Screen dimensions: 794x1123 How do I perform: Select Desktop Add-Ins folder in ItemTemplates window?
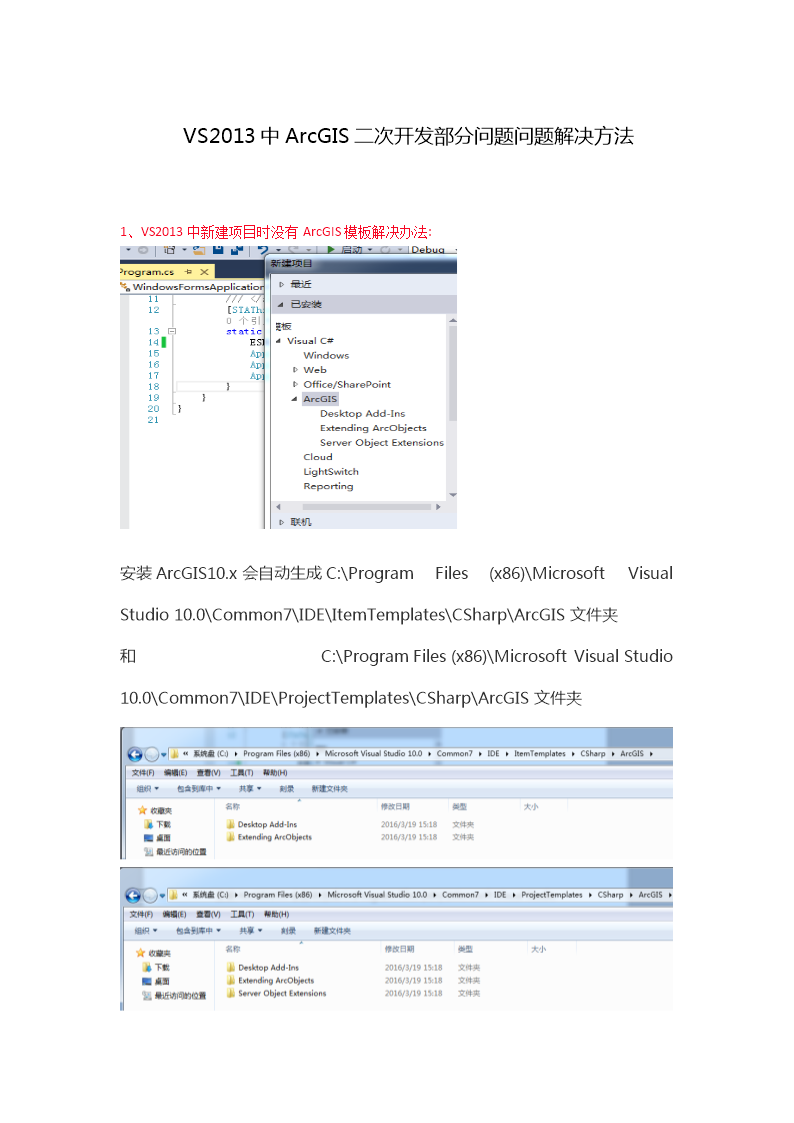point(262,824)
